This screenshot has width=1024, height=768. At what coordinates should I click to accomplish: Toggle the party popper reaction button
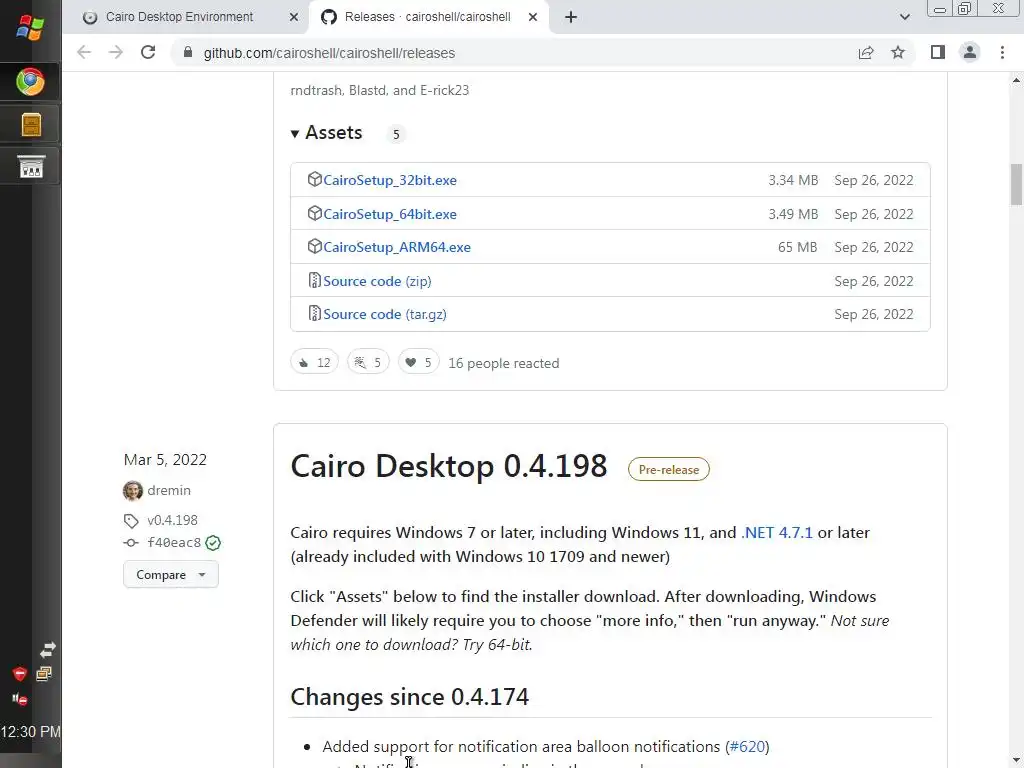367,363
